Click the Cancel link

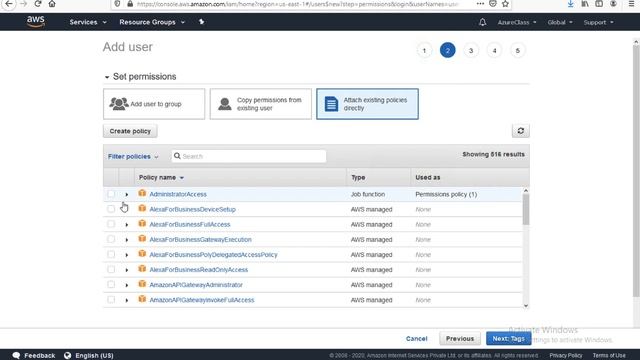click(x=416, y=338)
